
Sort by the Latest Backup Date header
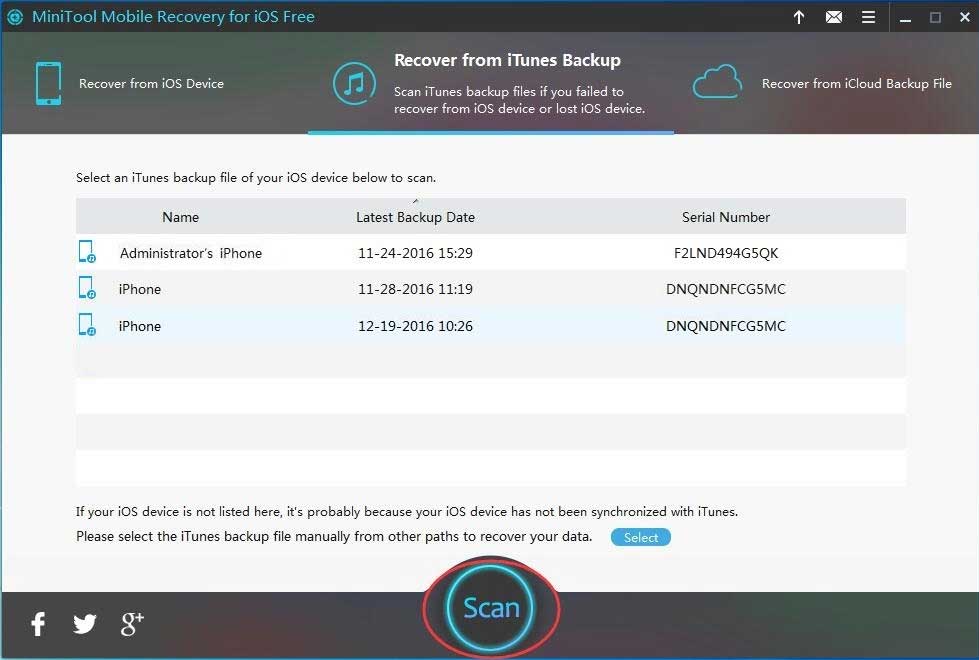coord(415,217)
